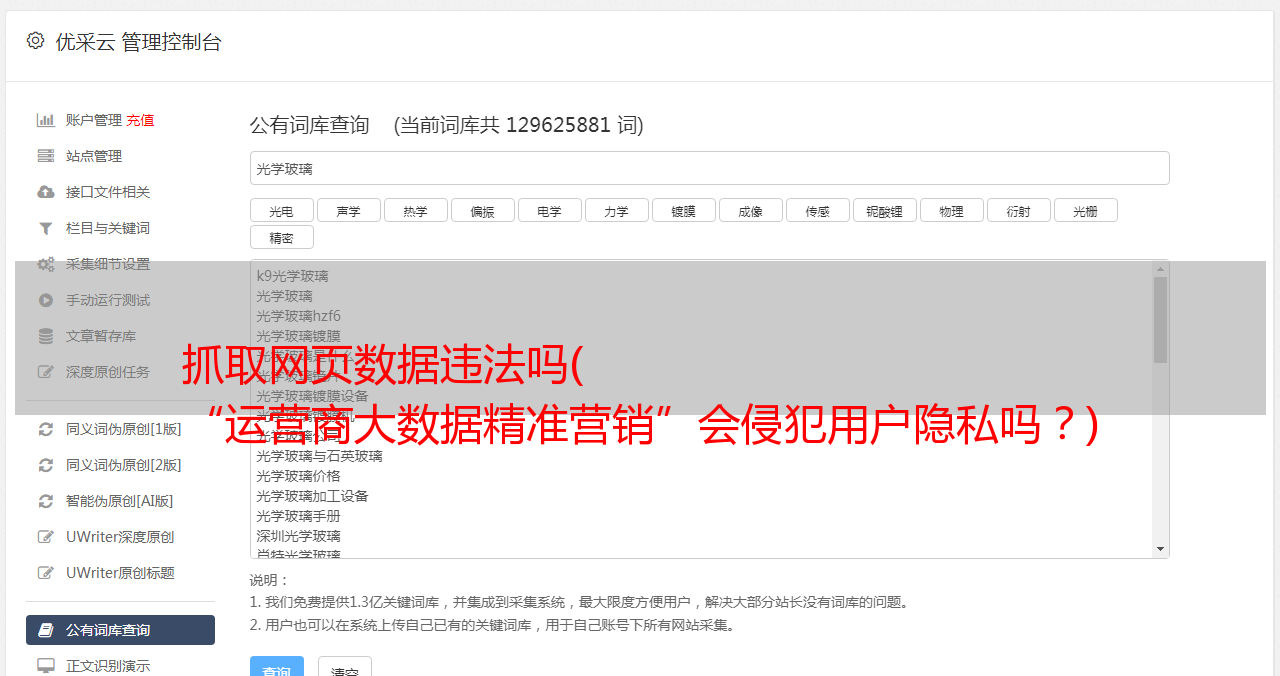Click the edit icon for UWriter深度原创
Screen dimensions: 1280x676
click(x=45, y=537)
